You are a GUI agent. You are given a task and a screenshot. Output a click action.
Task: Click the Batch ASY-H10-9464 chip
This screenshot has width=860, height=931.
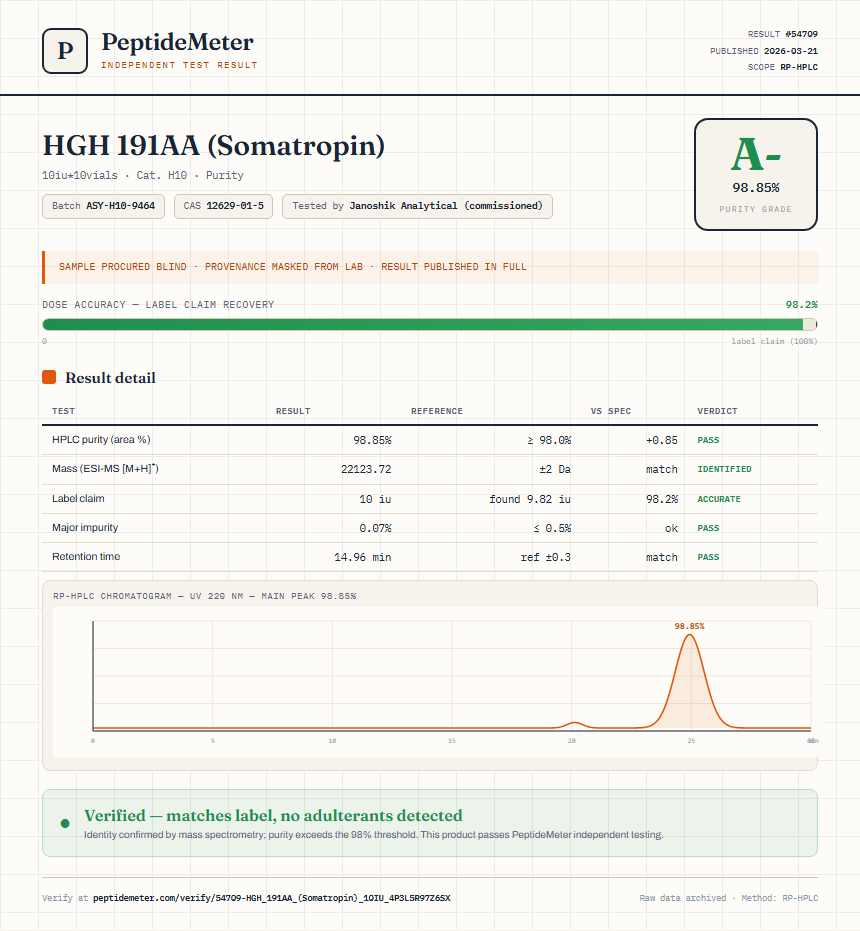[x=103, y=206]
